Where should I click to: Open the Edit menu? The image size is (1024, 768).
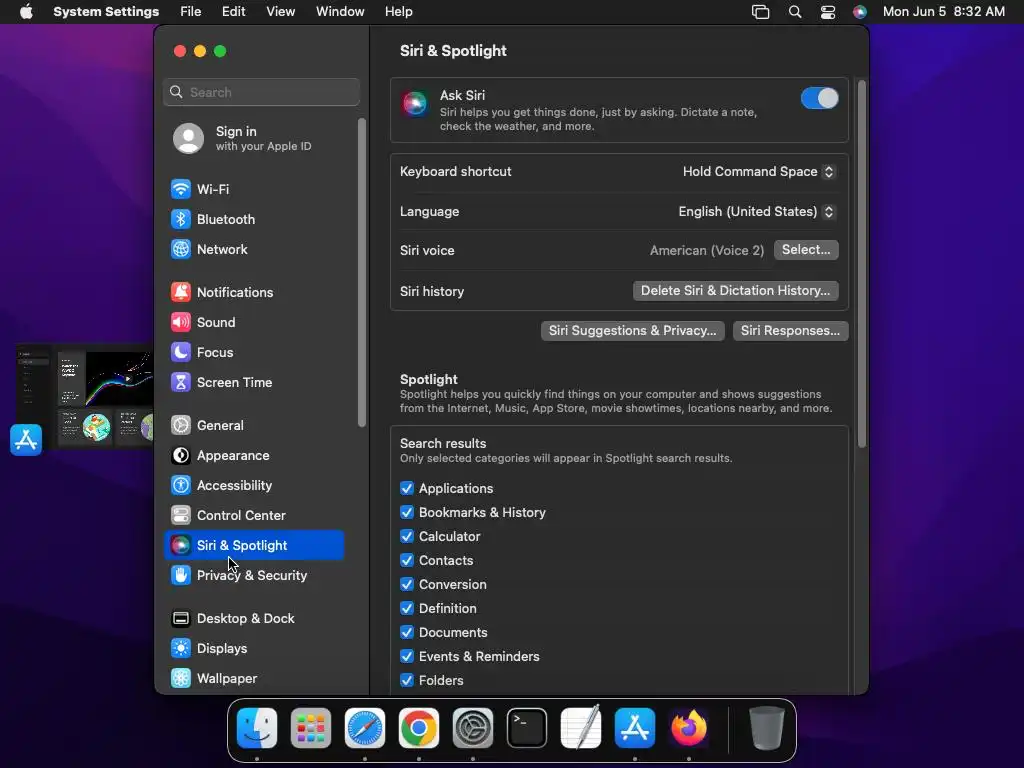click(x=233, y=12)
